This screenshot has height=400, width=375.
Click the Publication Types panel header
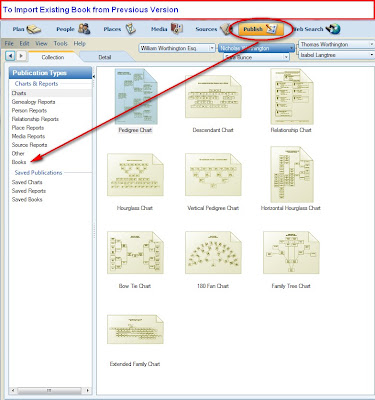[51, 73]
